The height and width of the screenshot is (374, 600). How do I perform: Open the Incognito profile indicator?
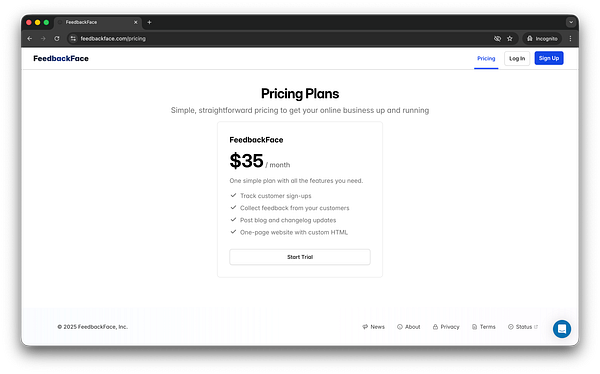click(x=542, y=39)
